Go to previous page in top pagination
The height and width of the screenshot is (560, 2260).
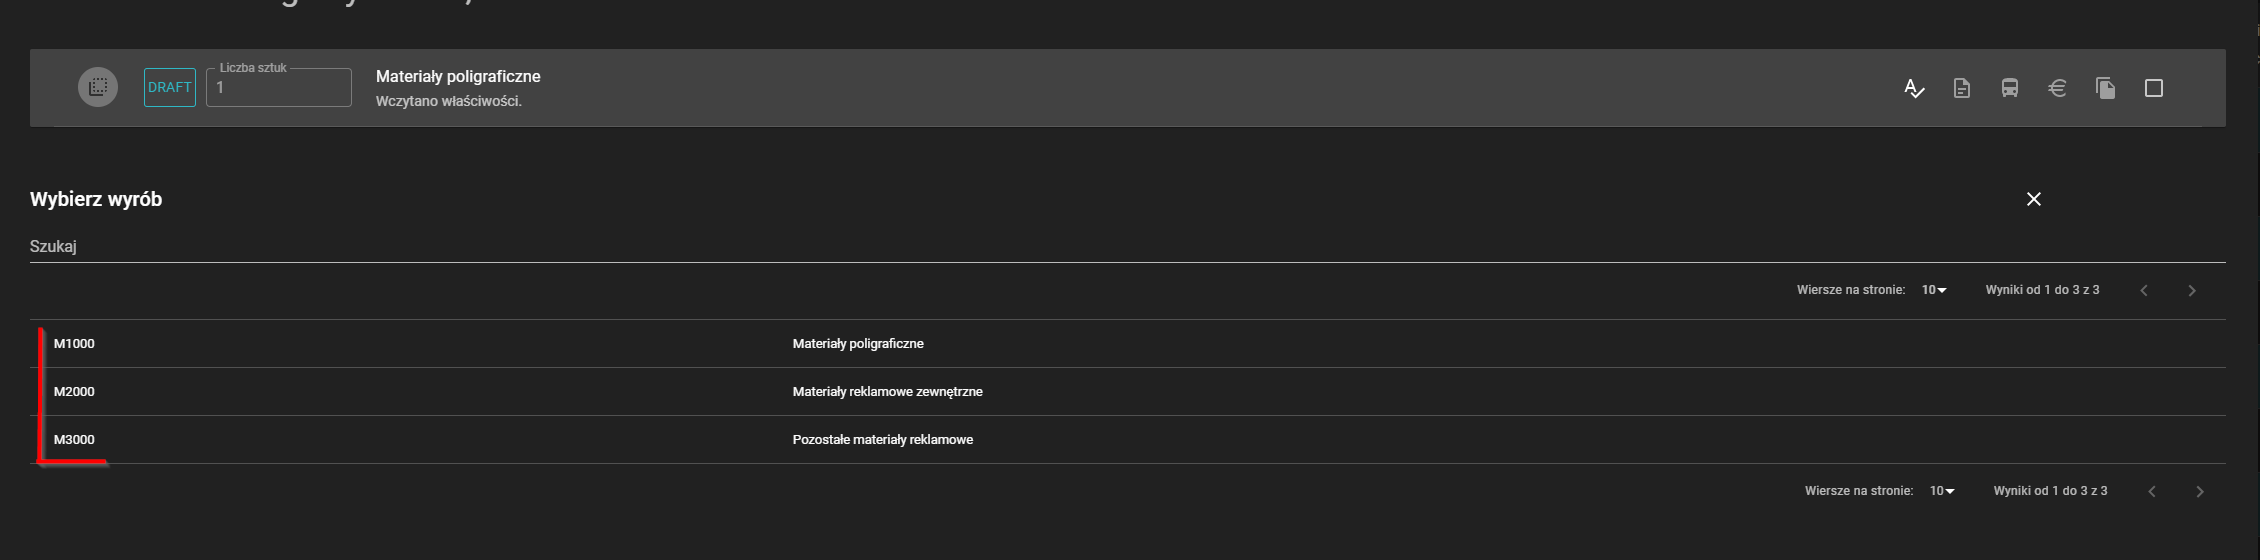[x=2144, y=291]
